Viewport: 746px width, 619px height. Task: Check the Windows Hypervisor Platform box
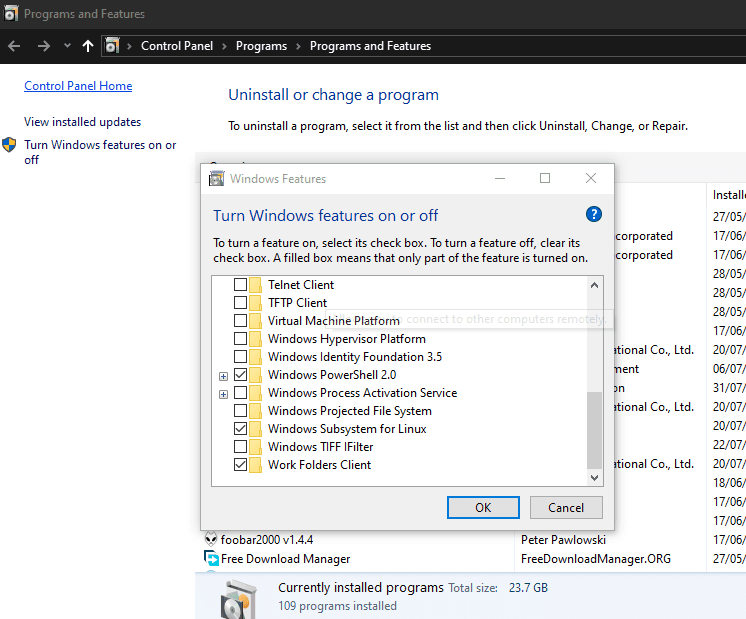click(x=240, y=339)
